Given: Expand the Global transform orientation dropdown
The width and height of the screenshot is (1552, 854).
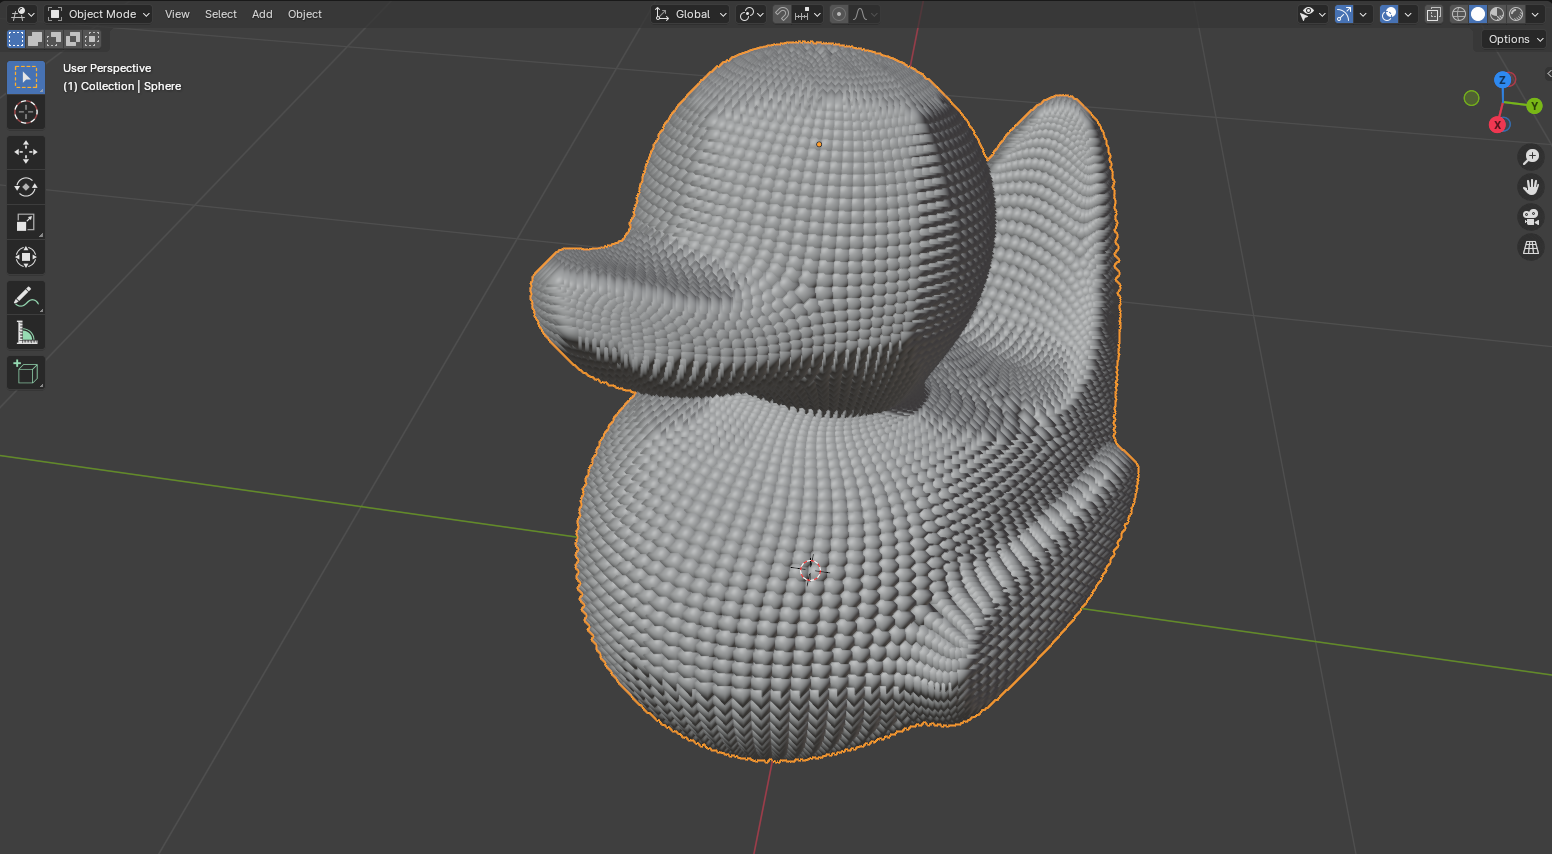Looking at the screenshot, I should pyautogui.click(x=691, y=14).
